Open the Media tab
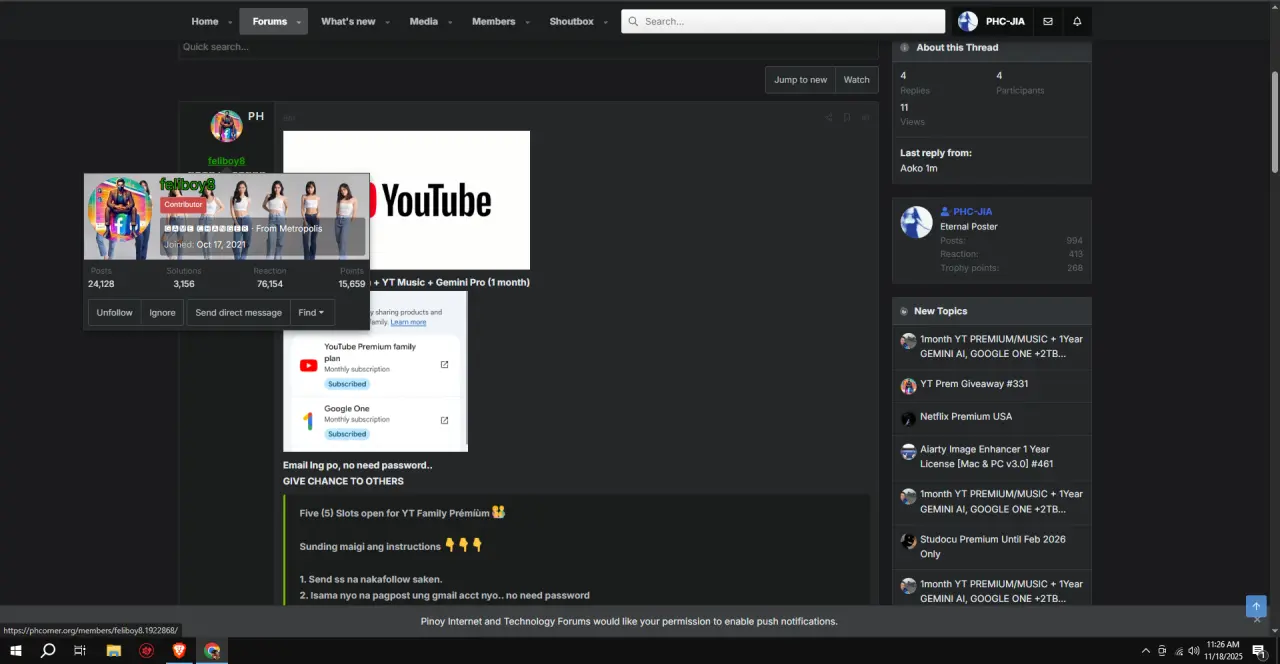Image resolution: width=1280 pixels, height=664 pixels. (424, 21)
